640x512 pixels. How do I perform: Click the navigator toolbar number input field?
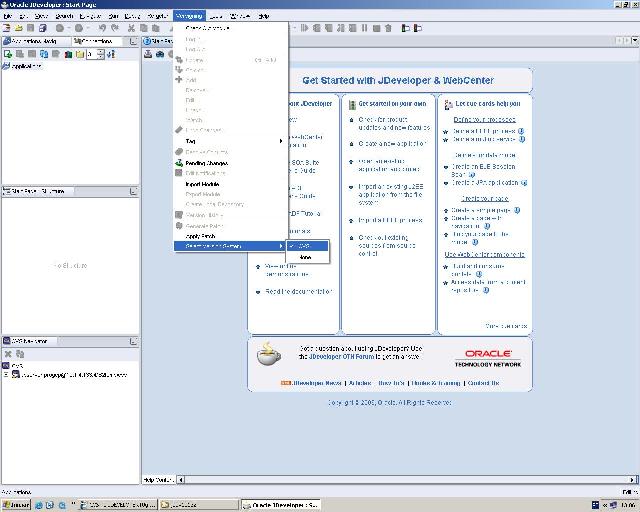point(92,54)
